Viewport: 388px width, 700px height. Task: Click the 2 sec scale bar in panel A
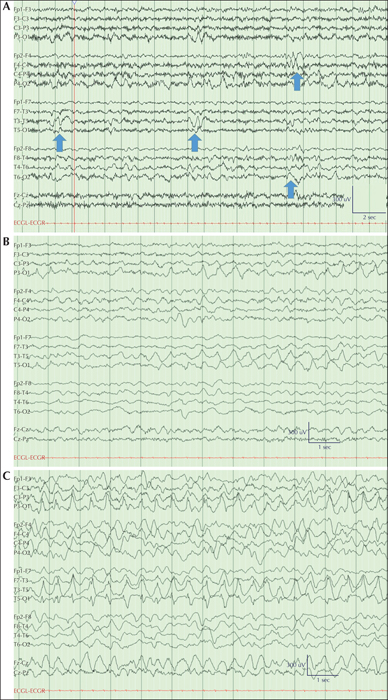pos(369,212)
